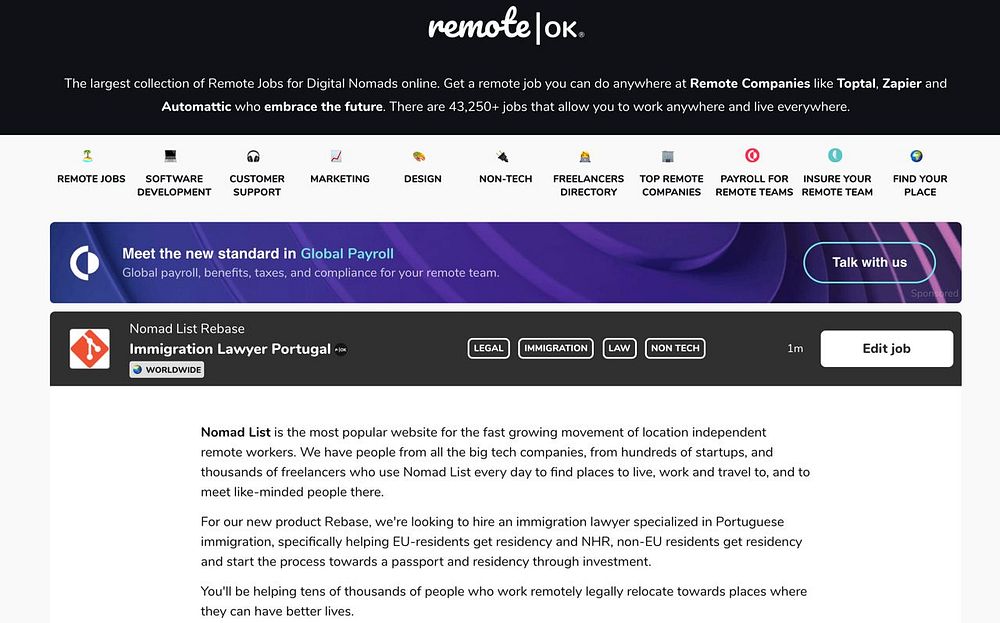
Task: Click the palm tree Remote Jobs icon
Action: (88, 156)
